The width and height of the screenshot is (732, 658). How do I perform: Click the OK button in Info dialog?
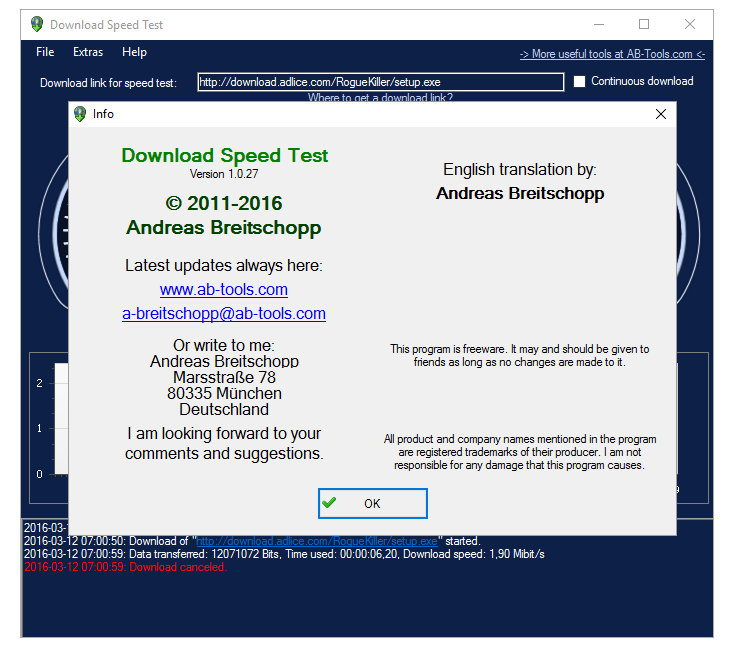[x=373, y=503]
